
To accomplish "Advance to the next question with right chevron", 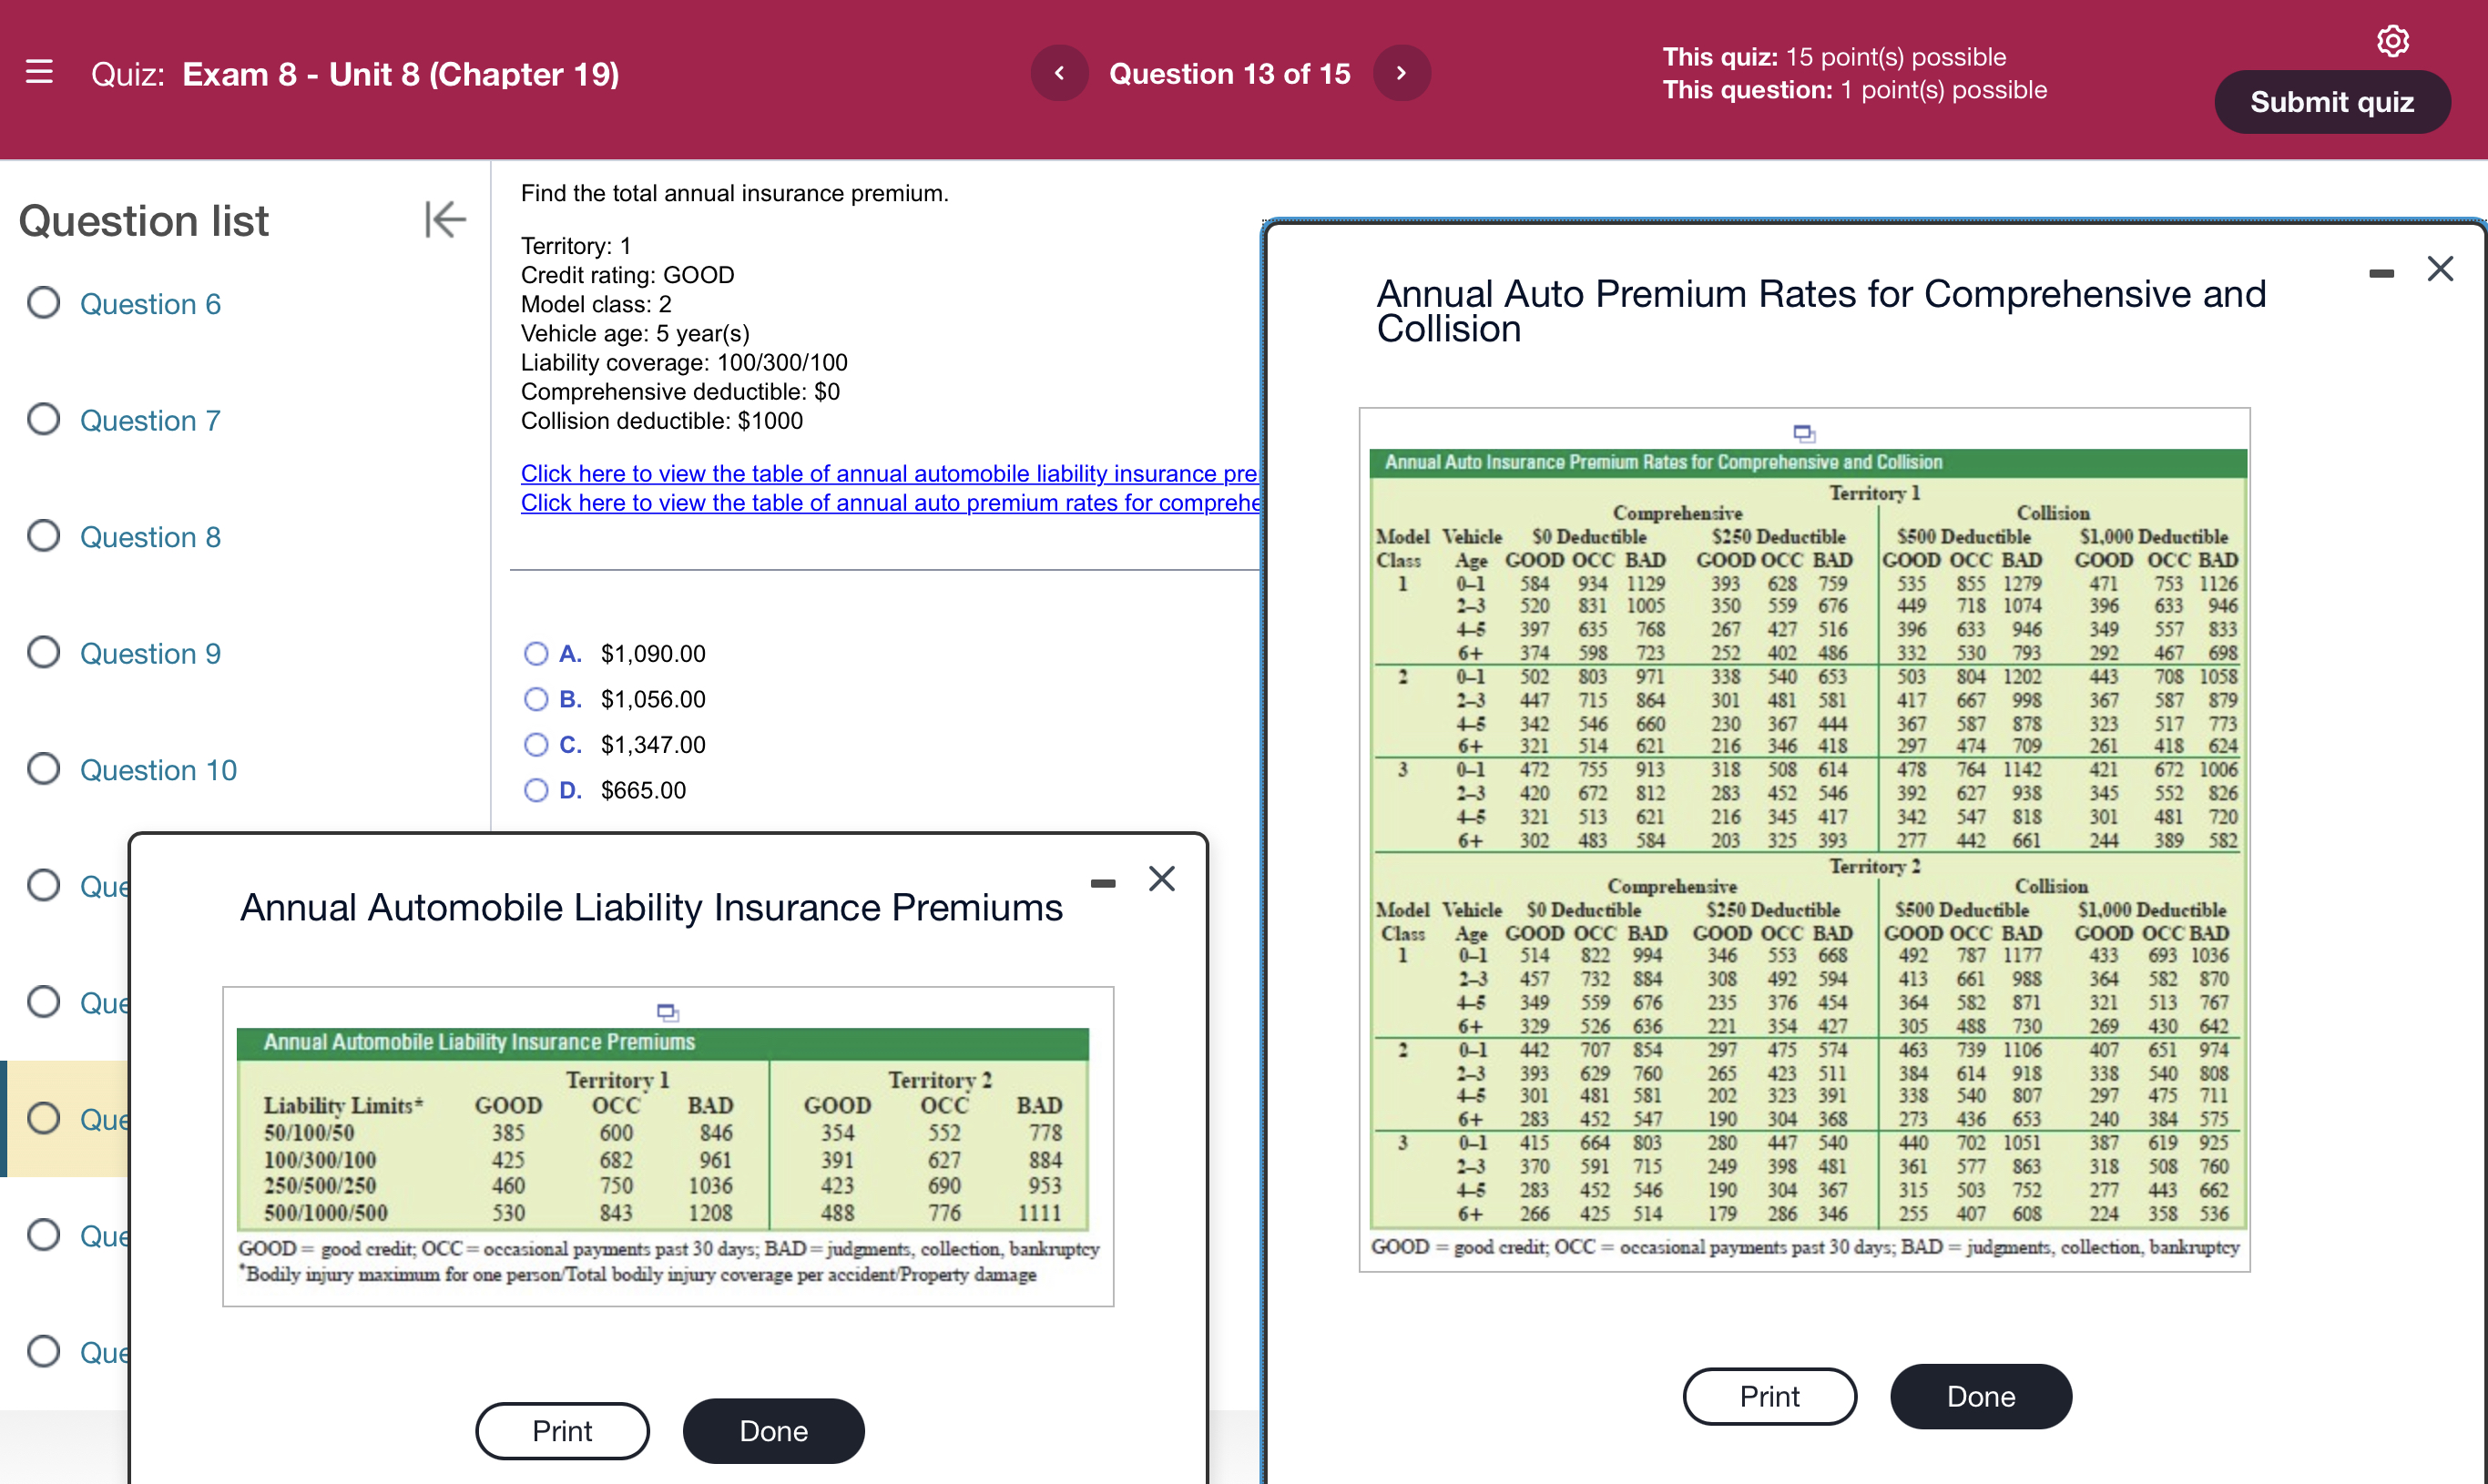I will click(x=1401, y=72).
